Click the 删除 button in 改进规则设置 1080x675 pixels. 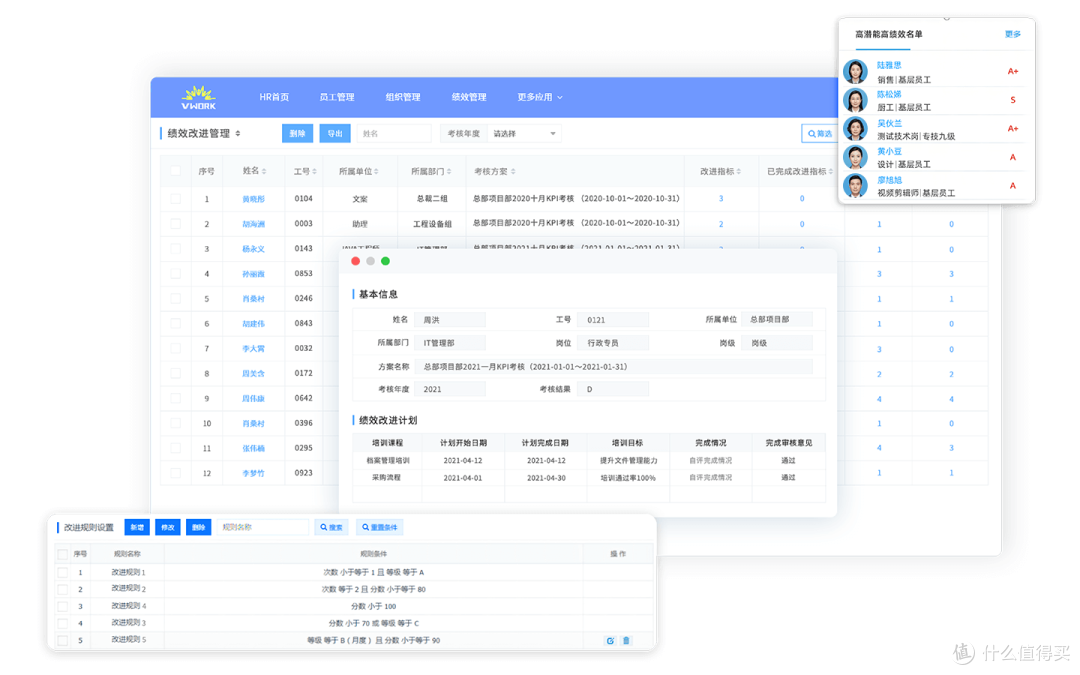pos(198,528)
